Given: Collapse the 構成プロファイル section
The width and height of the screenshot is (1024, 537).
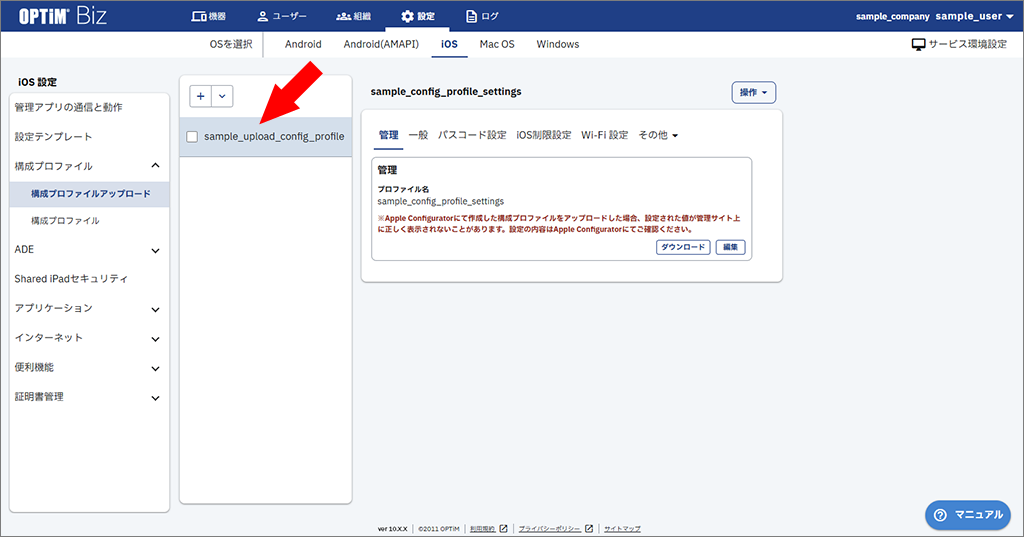Looking at the screenshot, I should (155, 166).
